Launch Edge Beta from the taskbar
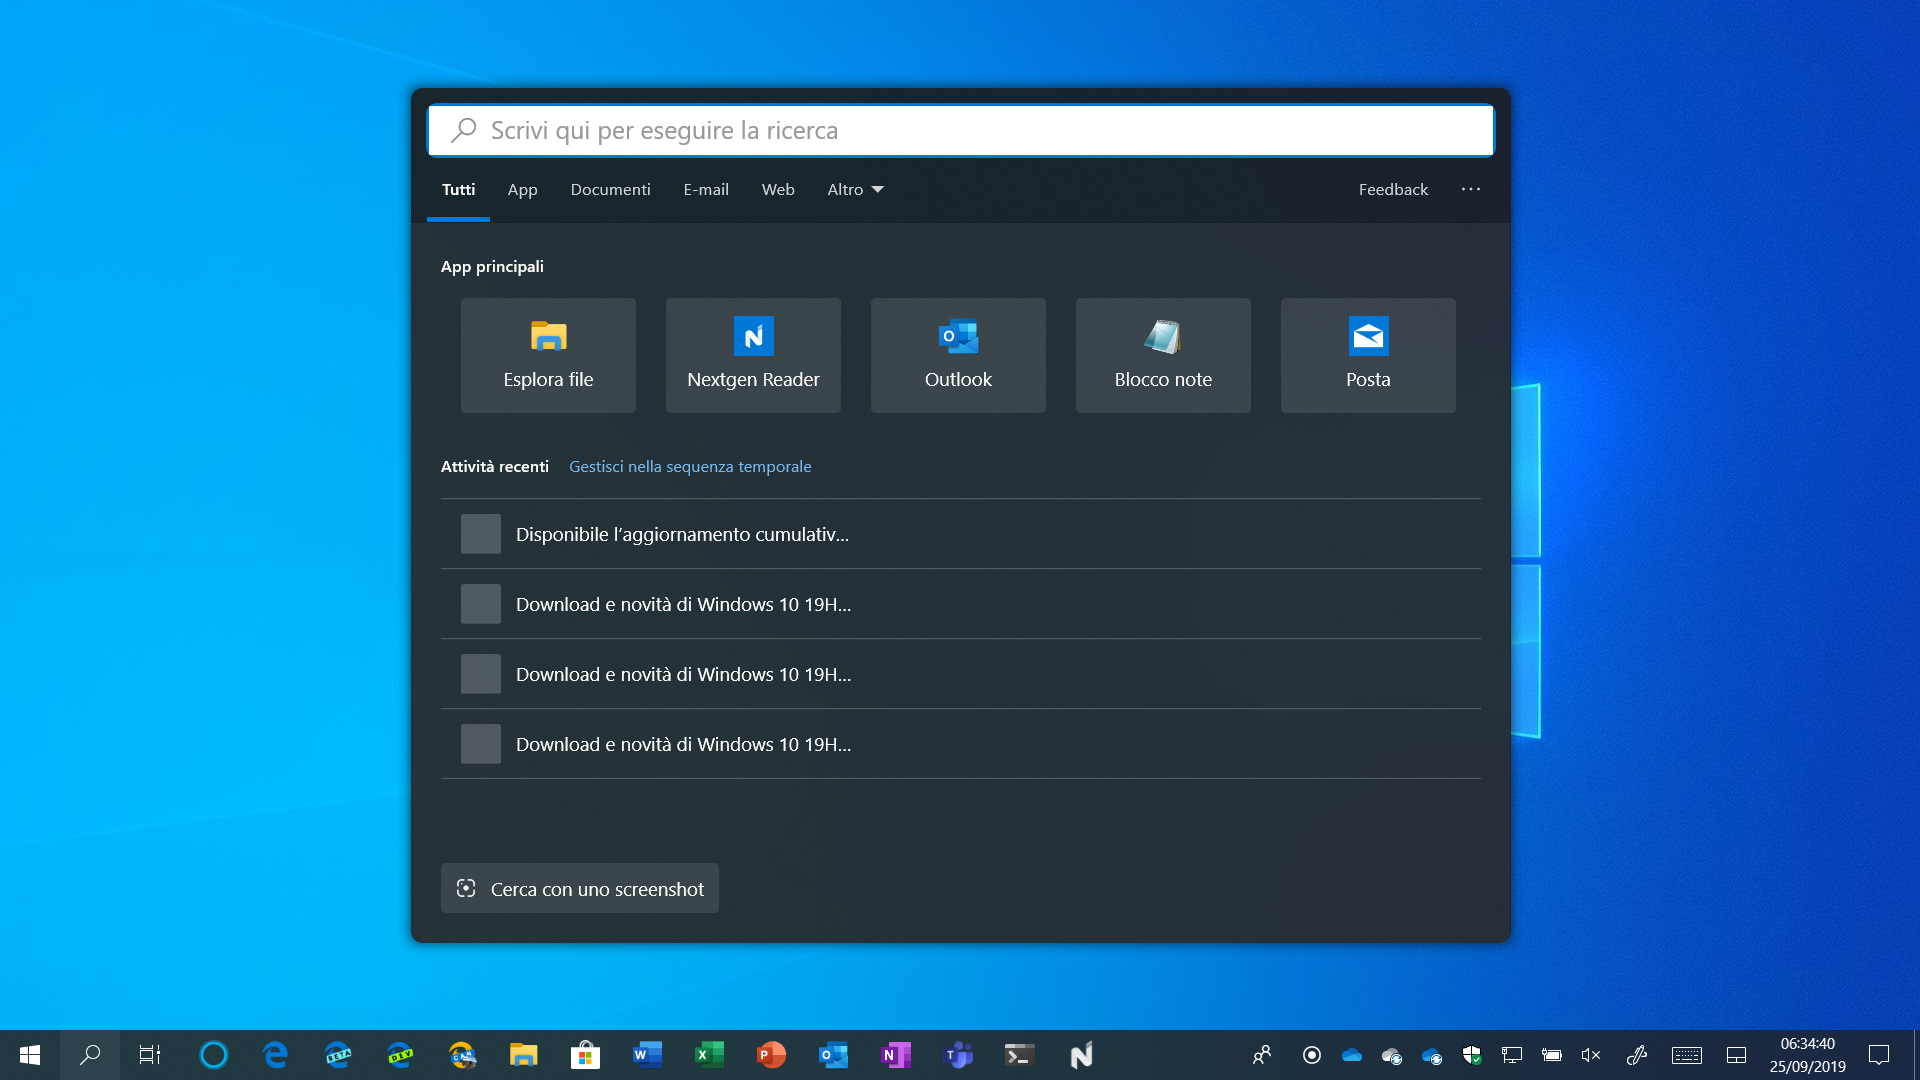Image resolution: width=1920 pixels, height=1080 pixels. pos(338,1055)
